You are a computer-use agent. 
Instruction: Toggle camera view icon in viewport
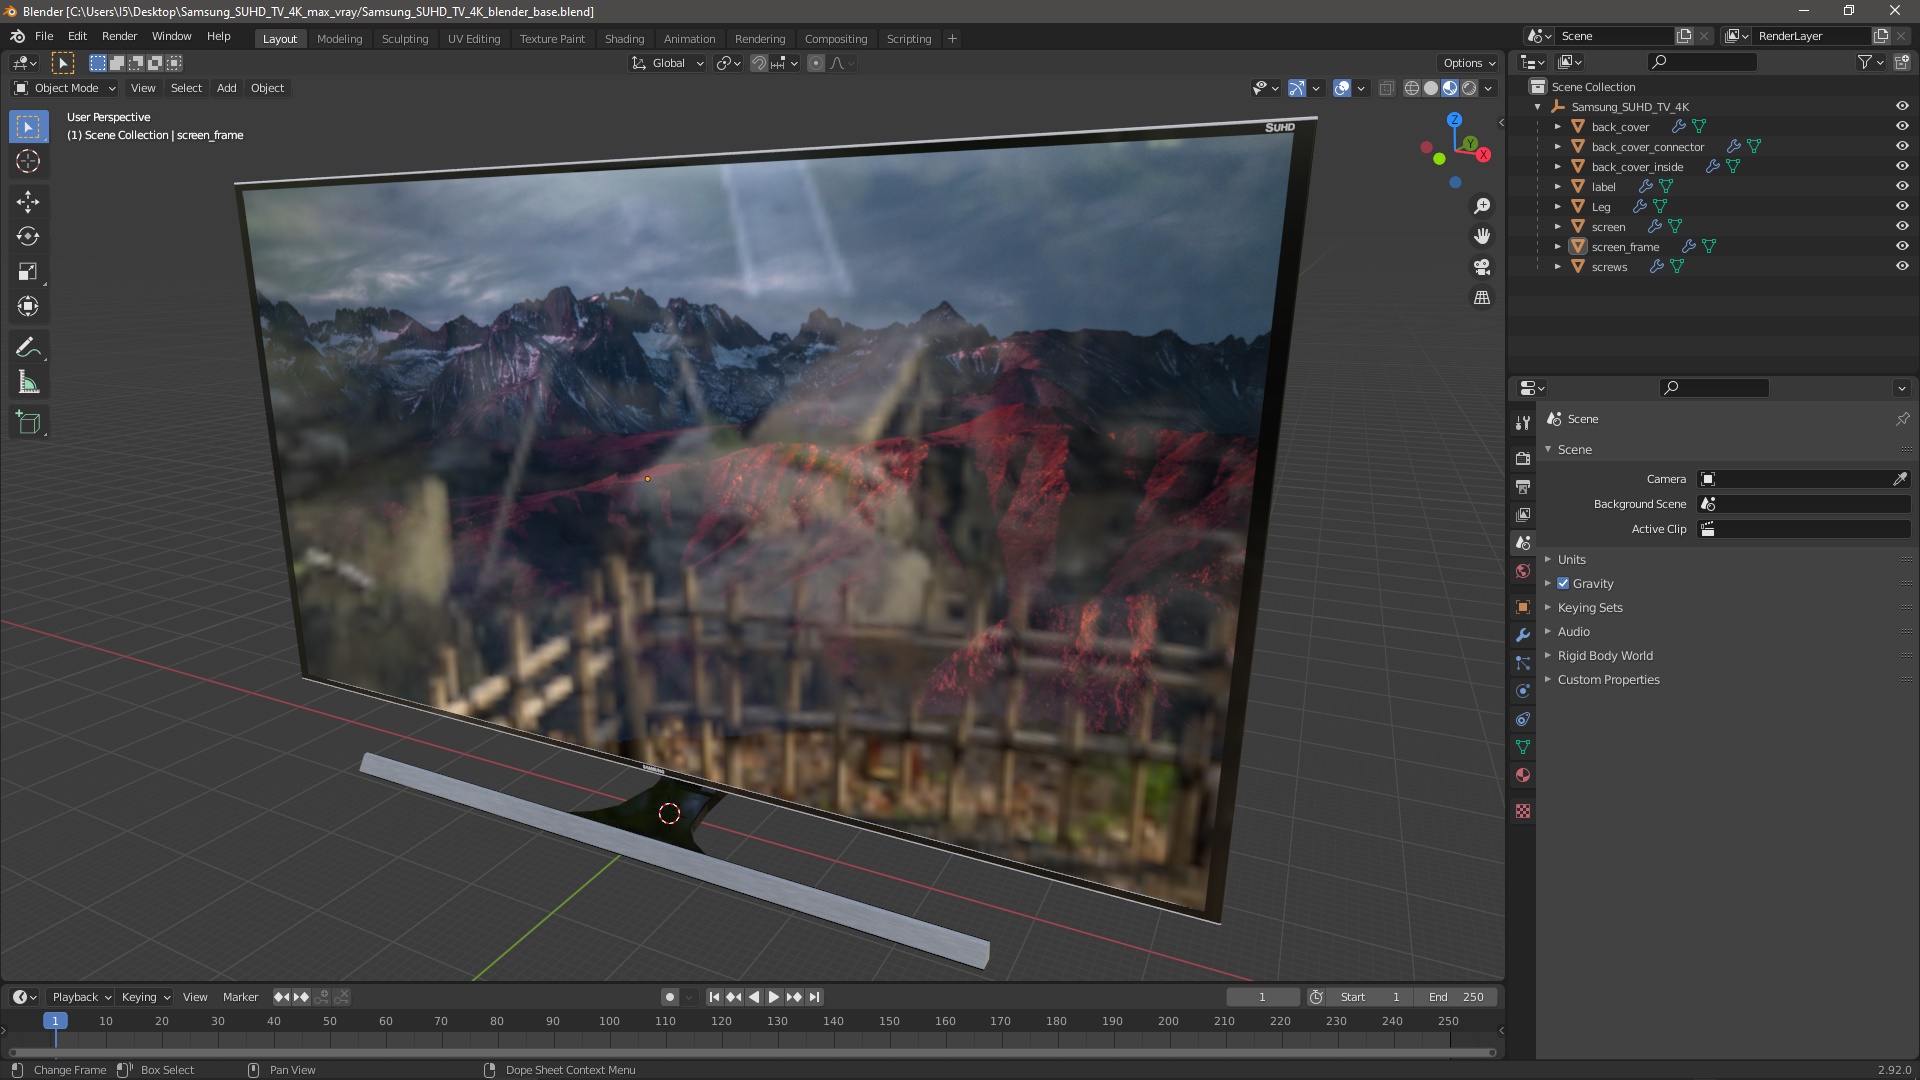coord(1482,267)
